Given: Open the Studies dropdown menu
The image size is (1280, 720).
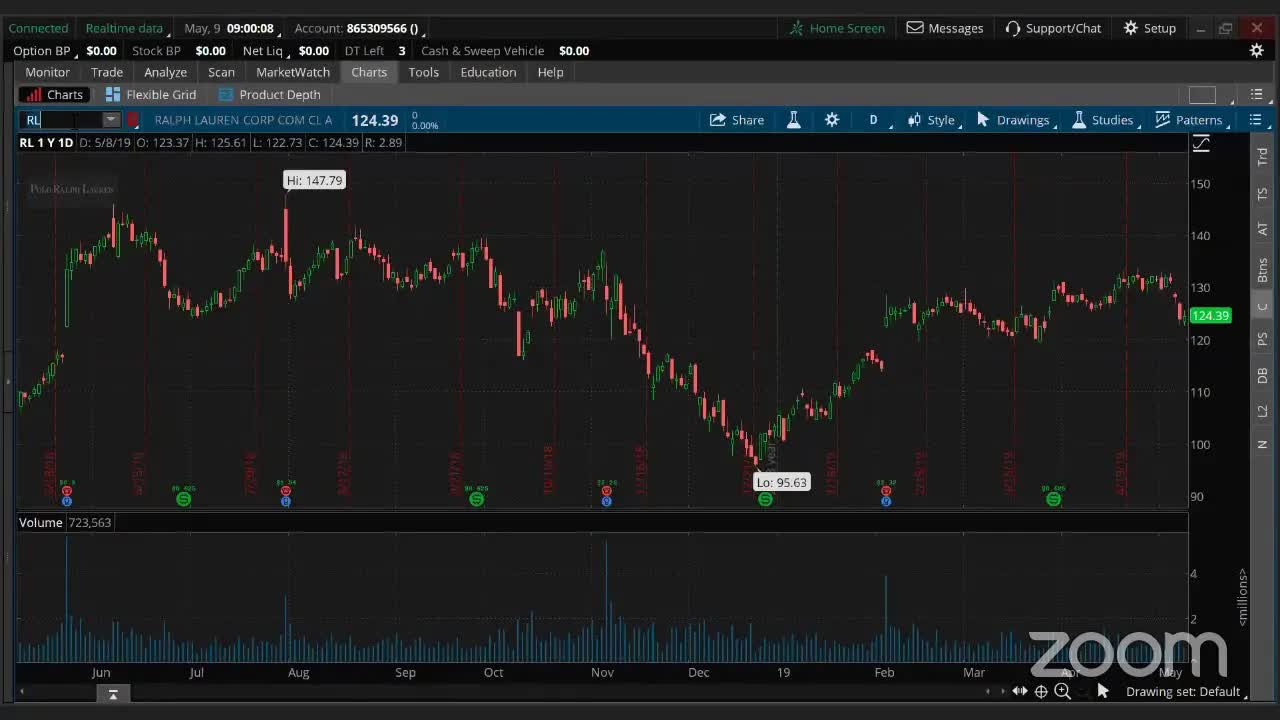Looking at the screenshot, I should pos(1103,120).
